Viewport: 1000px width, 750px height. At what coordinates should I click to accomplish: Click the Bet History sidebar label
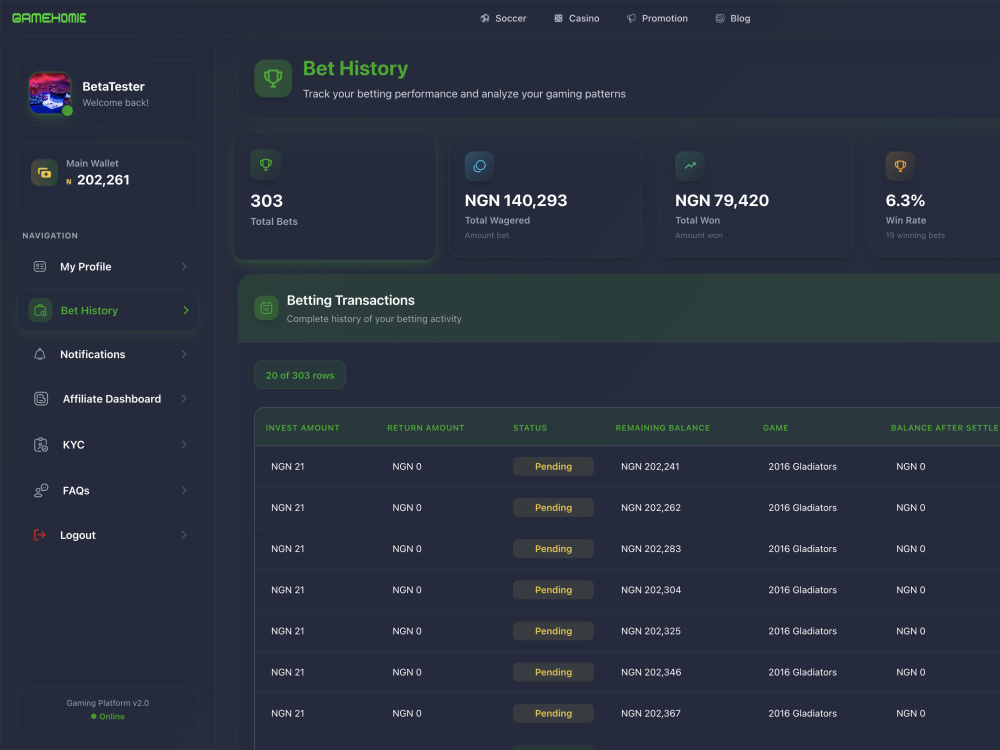pyautogui.click(x=89, y=311)
